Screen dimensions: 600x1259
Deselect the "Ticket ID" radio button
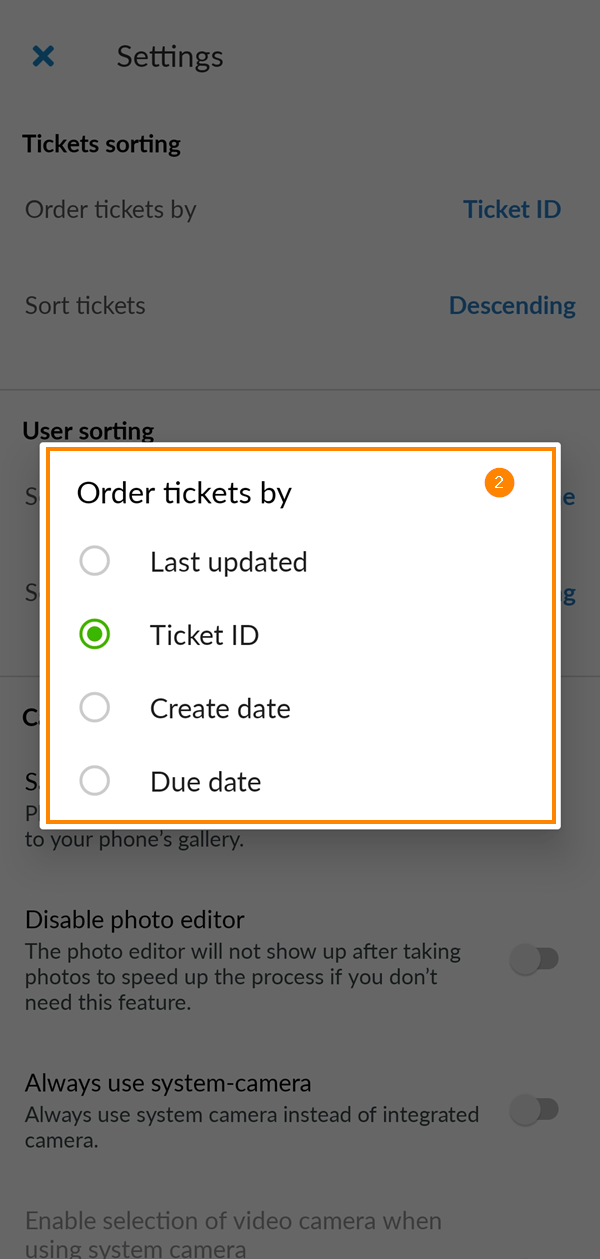pos(95,634)
